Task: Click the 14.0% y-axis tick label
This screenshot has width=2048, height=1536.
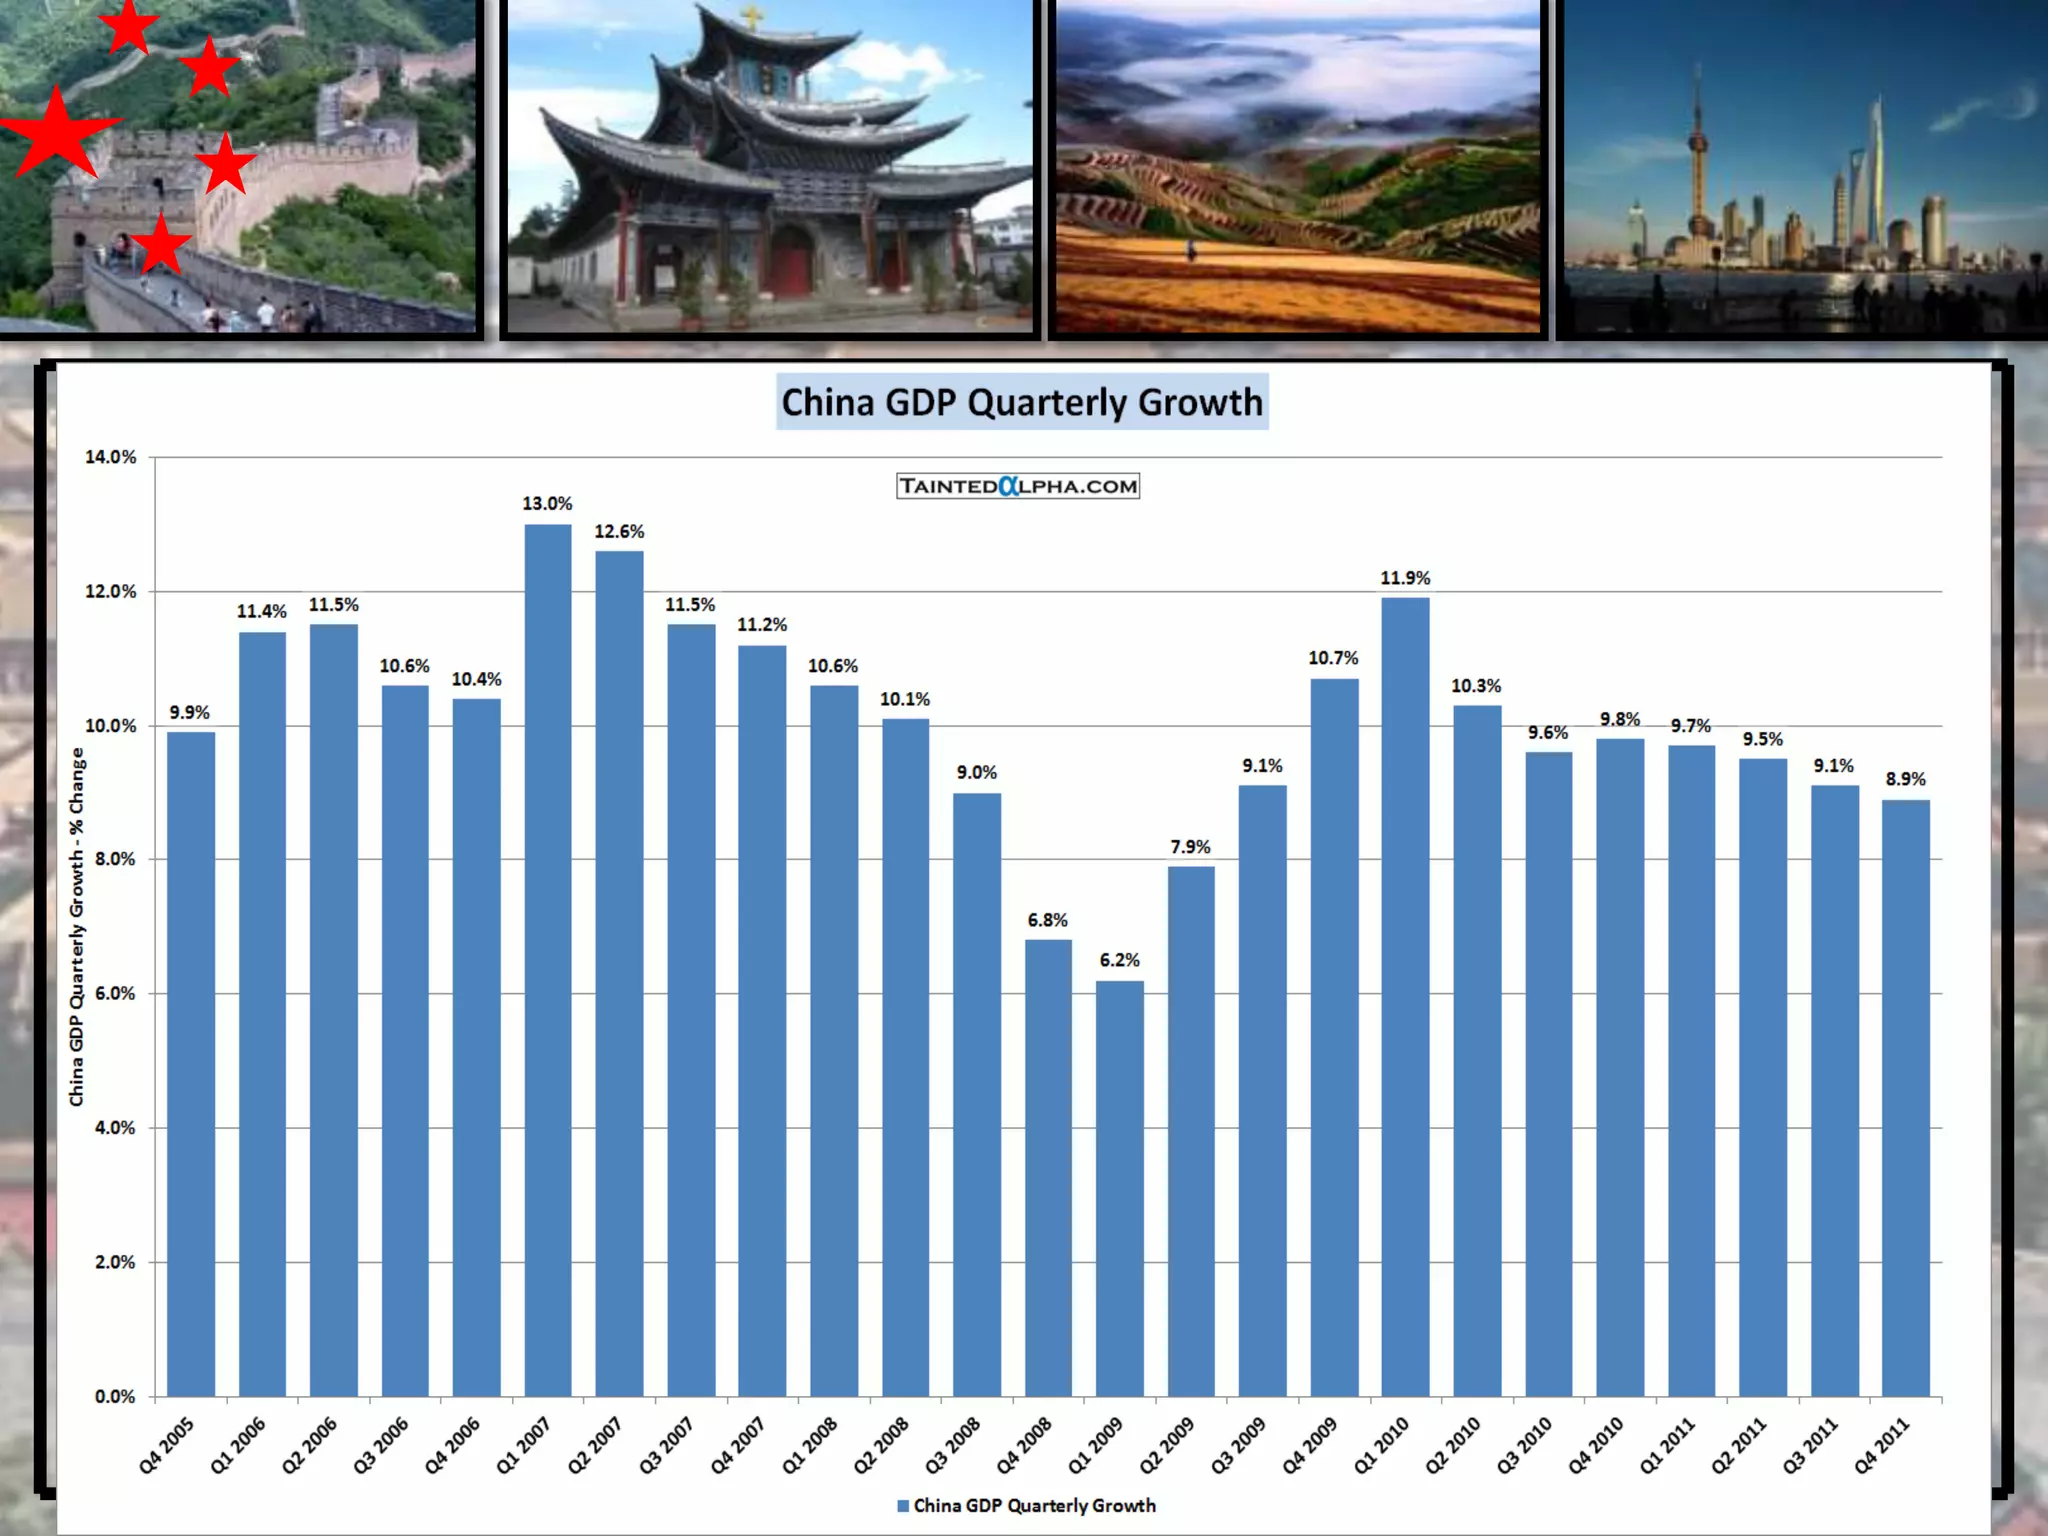Action: pos(110,457)
